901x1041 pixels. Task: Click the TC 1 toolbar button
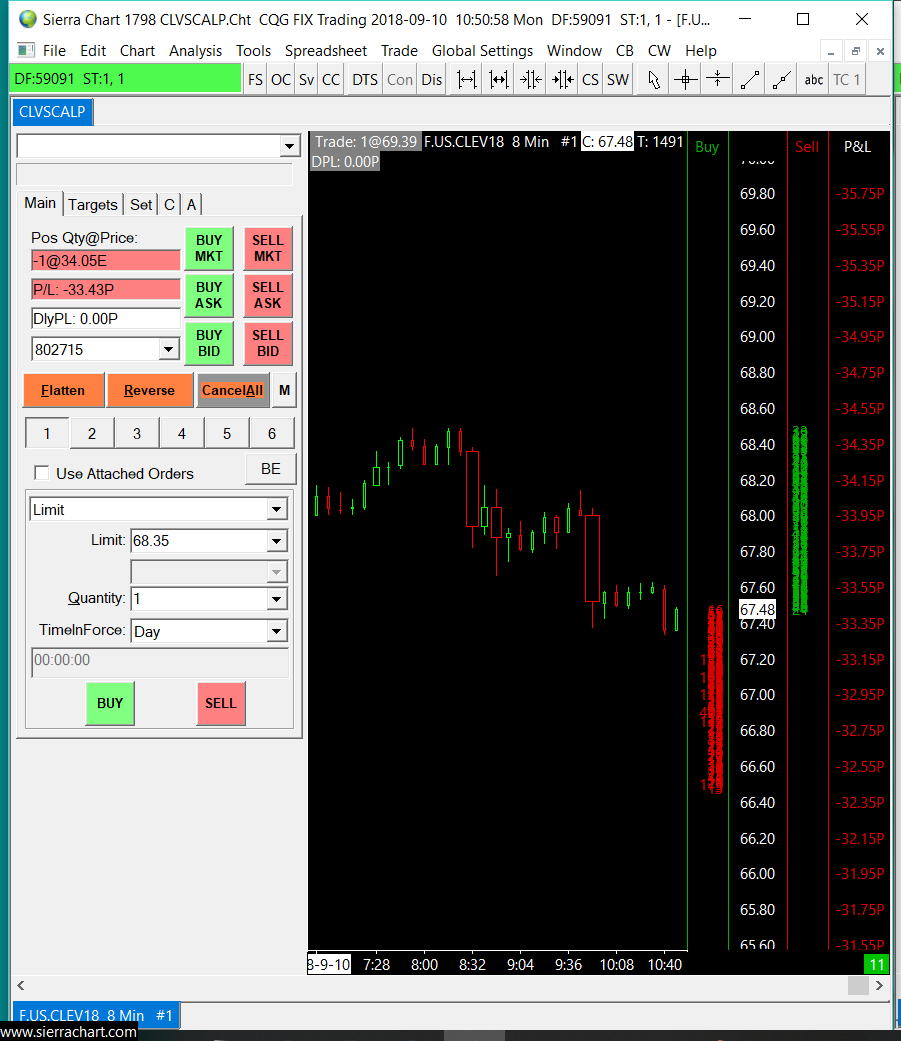[x=847, y=80]
